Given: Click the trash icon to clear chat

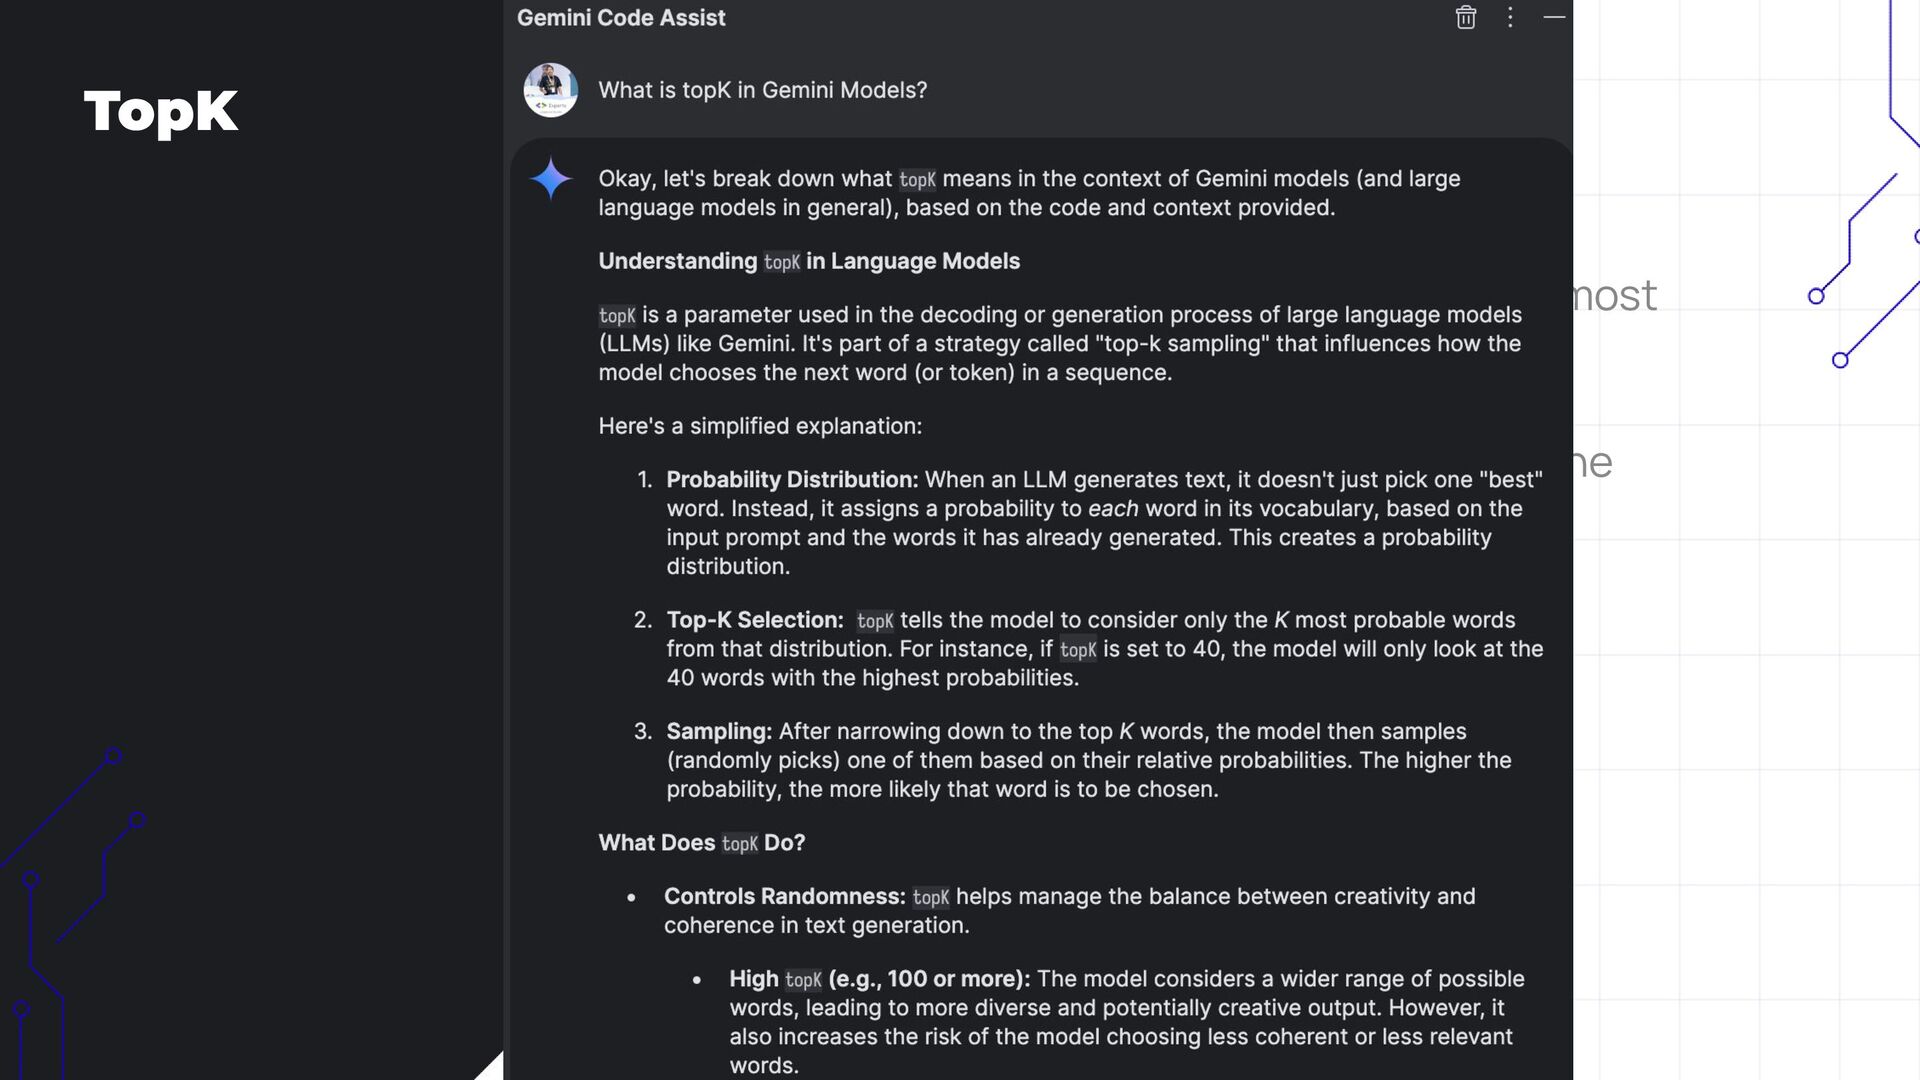Looking at the screenshot, I should [1465, 18].
